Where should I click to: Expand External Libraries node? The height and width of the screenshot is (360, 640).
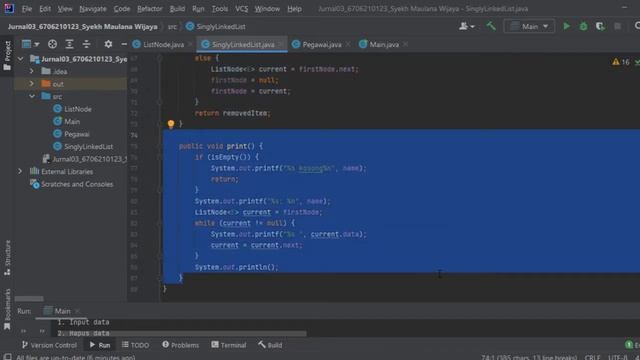(x=20, y=171)
